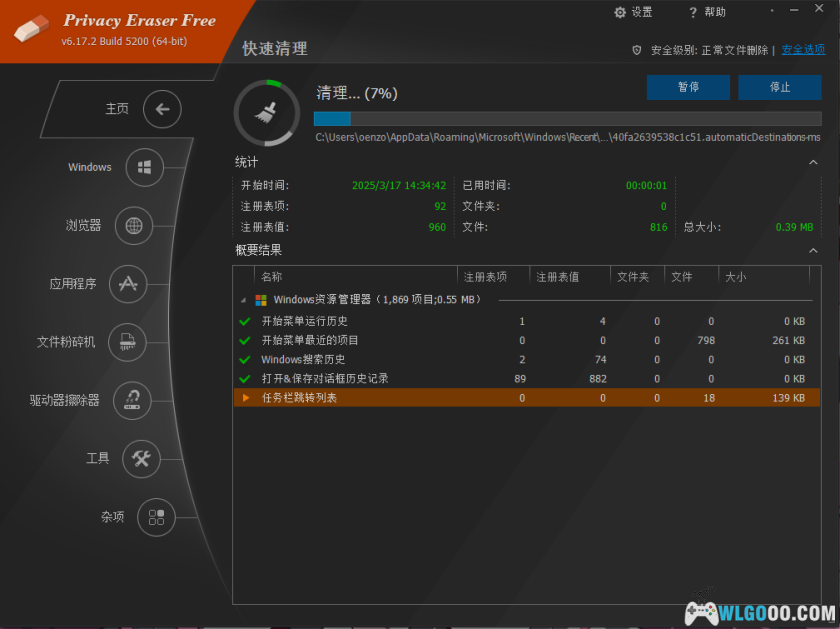Viewport: 840px width, 629px height.
Task: Click the cleaning progress bar
Action: (571, 117)
